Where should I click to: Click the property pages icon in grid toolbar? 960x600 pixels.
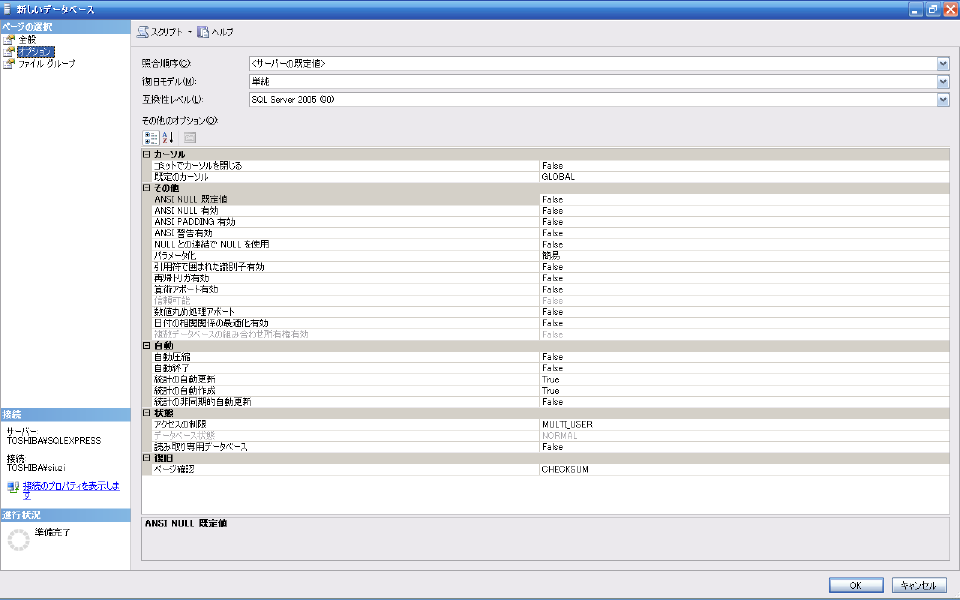[190, 137]
